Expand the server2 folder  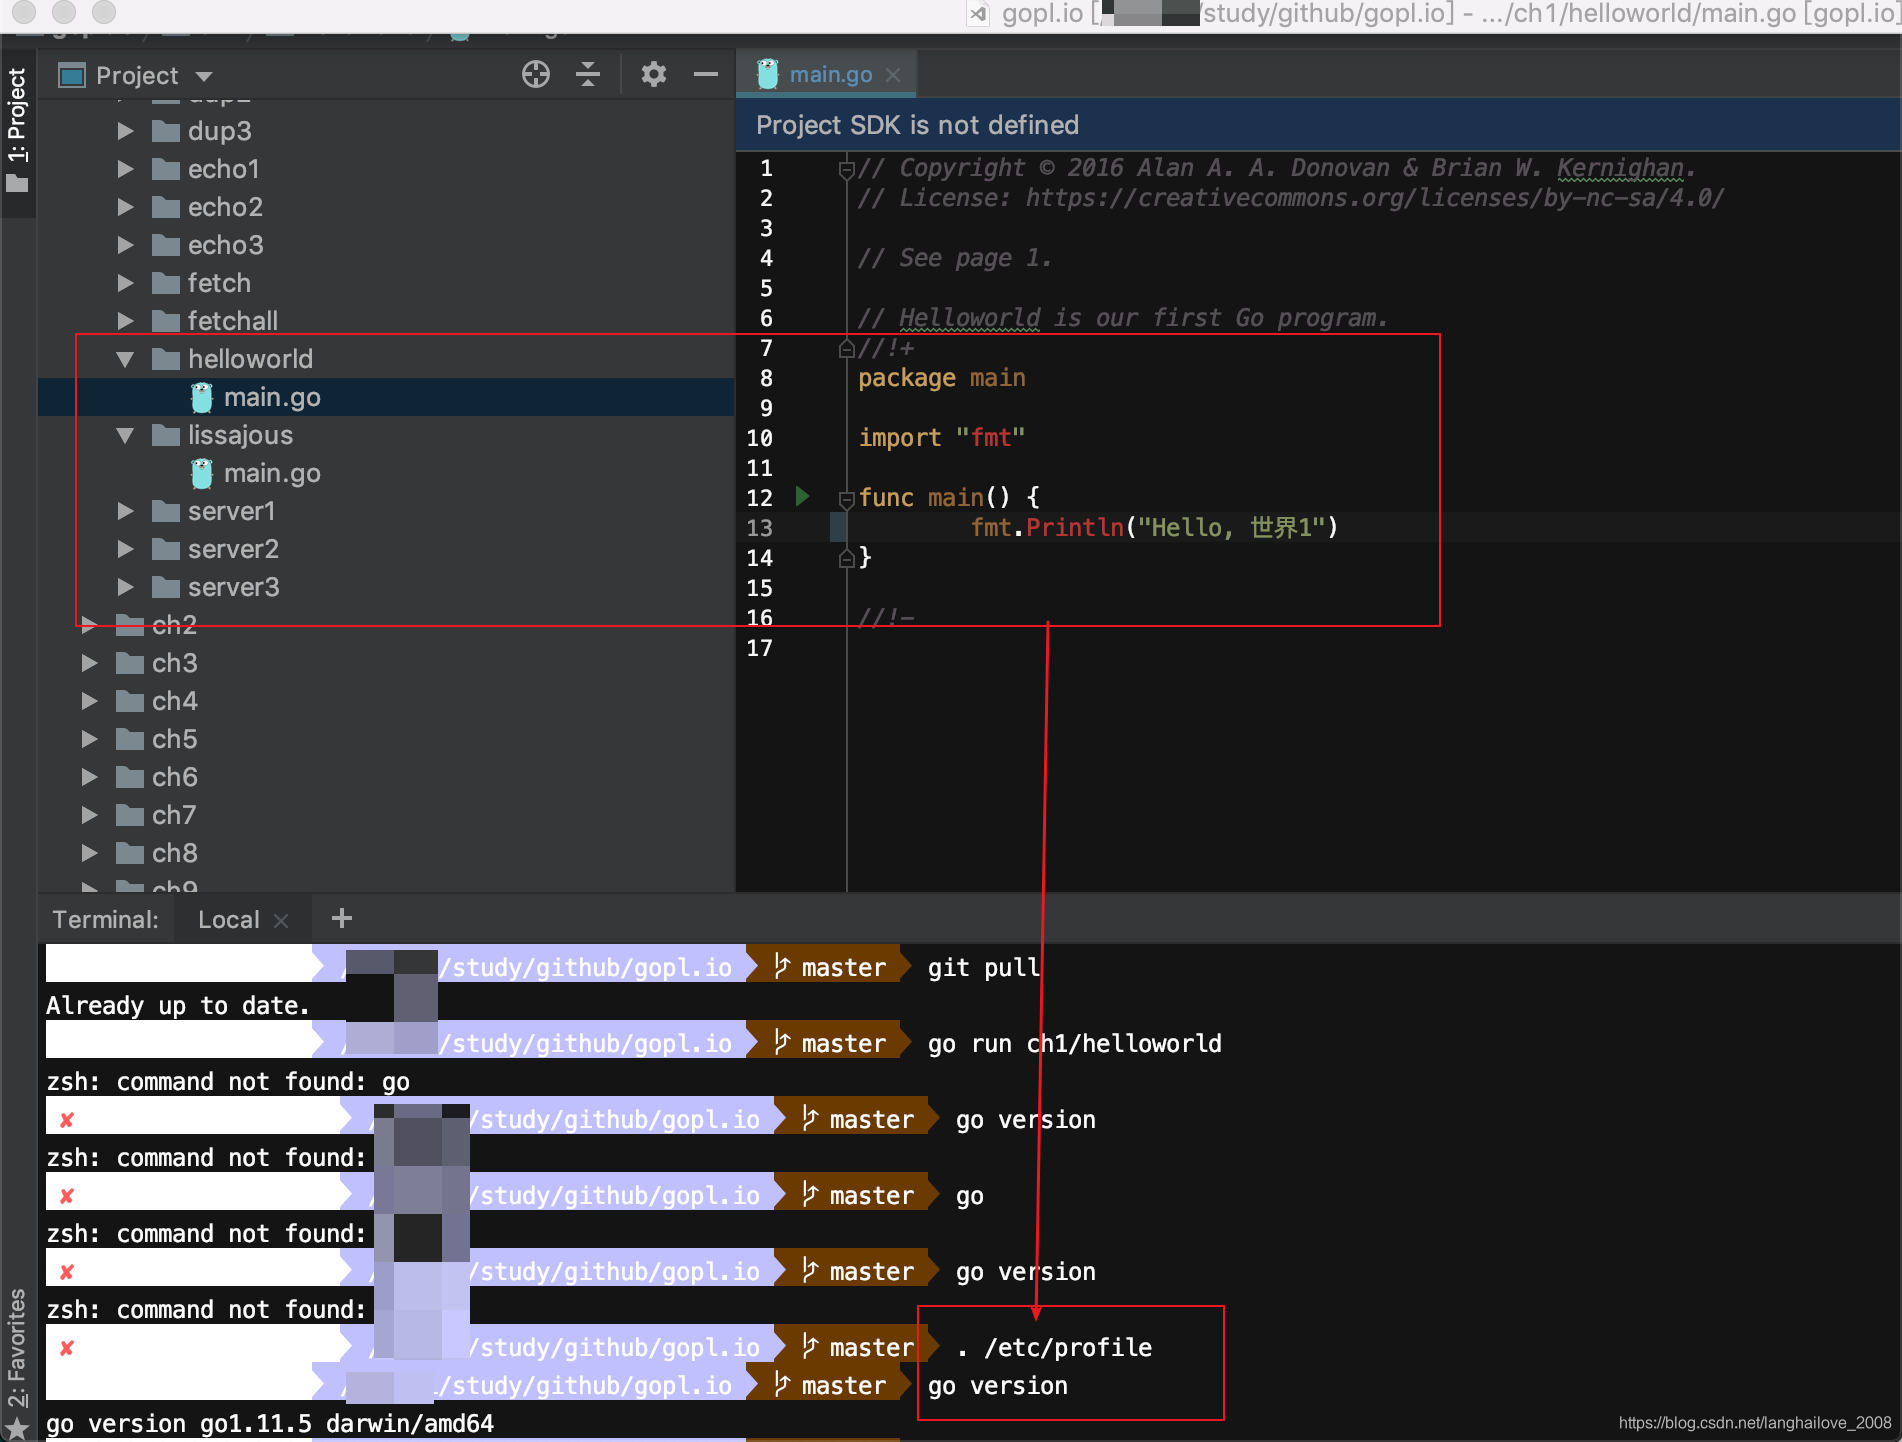click(125, 549)
